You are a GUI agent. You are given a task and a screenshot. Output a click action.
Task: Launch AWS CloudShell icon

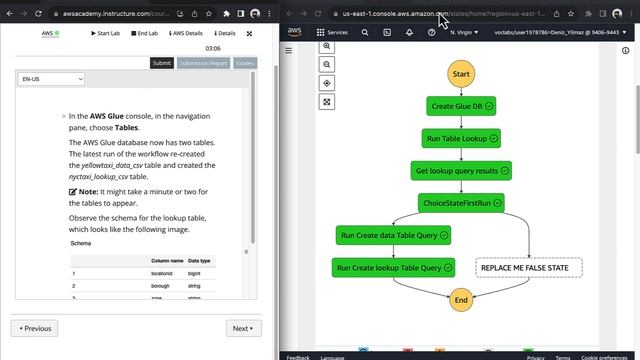(387, 32)
